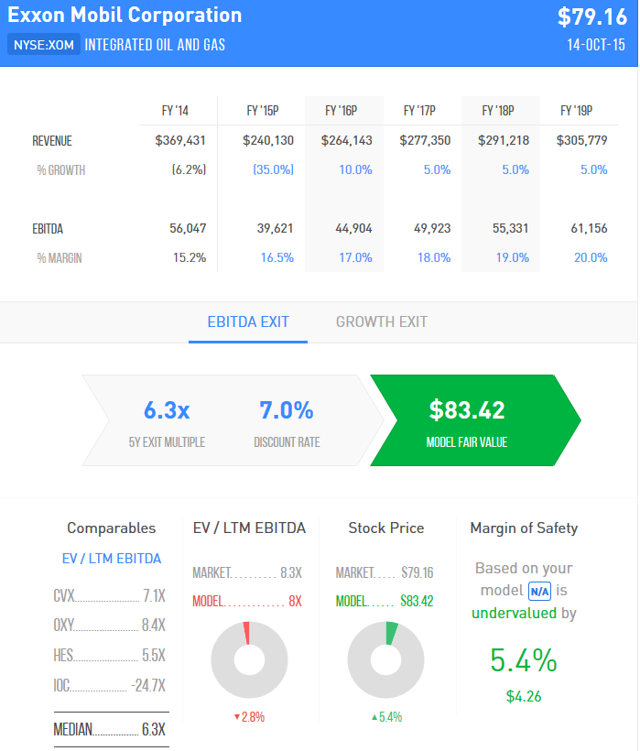
Task: Edit FY '18P revenue growth 5.0%
Action: [515, 170]
